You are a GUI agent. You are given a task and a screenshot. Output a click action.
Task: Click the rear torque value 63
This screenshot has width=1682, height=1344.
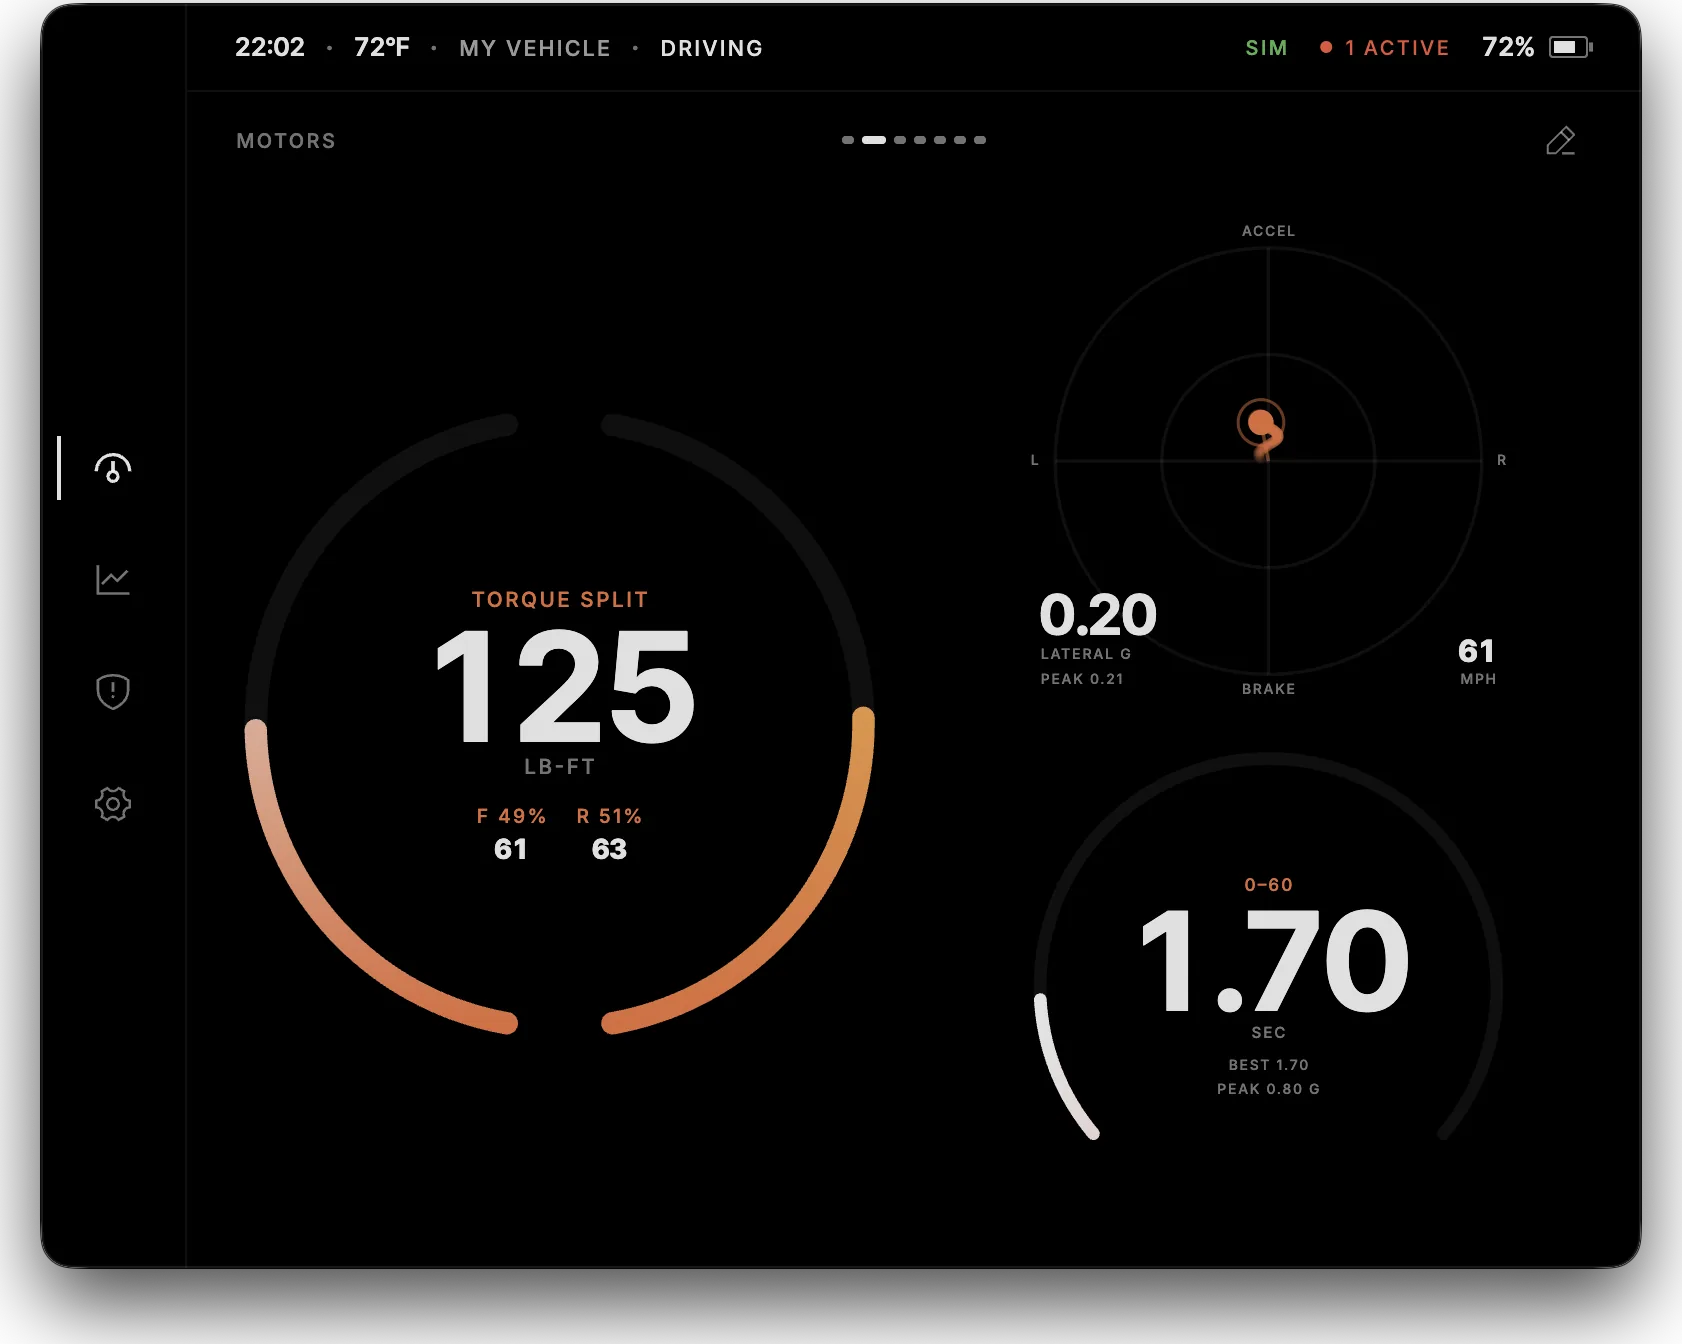pos(609,849)
